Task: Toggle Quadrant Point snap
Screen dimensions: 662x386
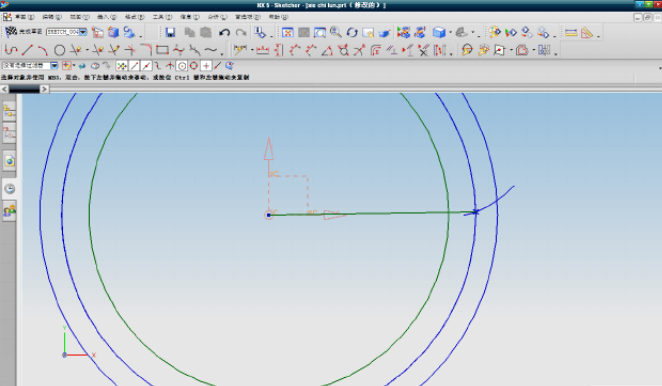Action: pyautogui.click(x=194, y=66)
